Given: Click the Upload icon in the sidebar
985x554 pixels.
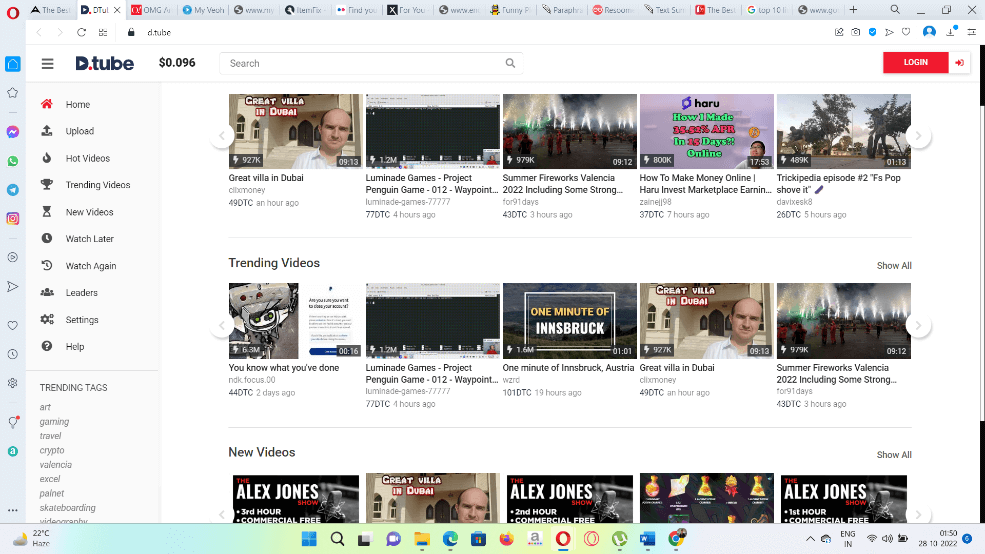Looking at the screenshot, I should point(46,131).
